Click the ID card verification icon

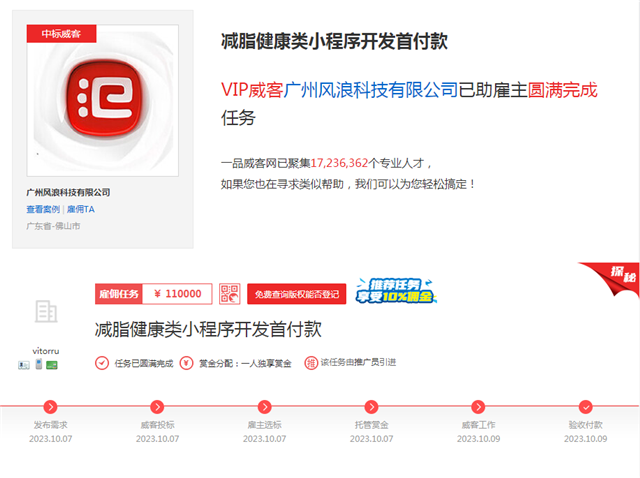[x=24, y=365]
